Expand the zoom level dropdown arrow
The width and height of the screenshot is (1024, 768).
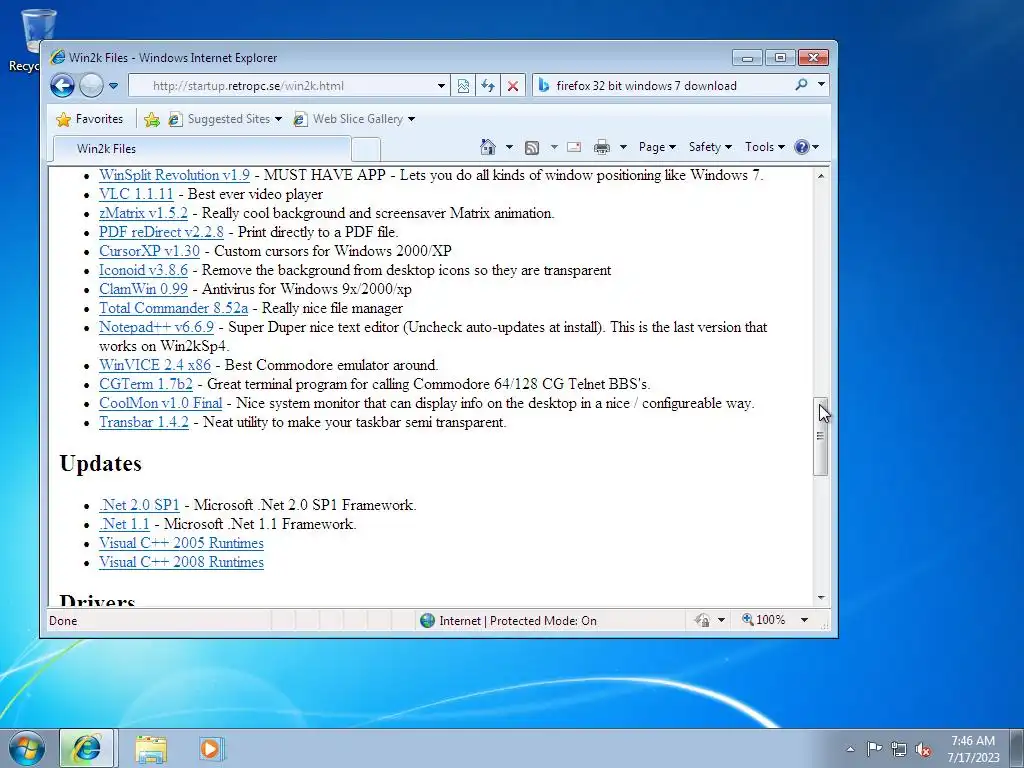click(804, 620)
